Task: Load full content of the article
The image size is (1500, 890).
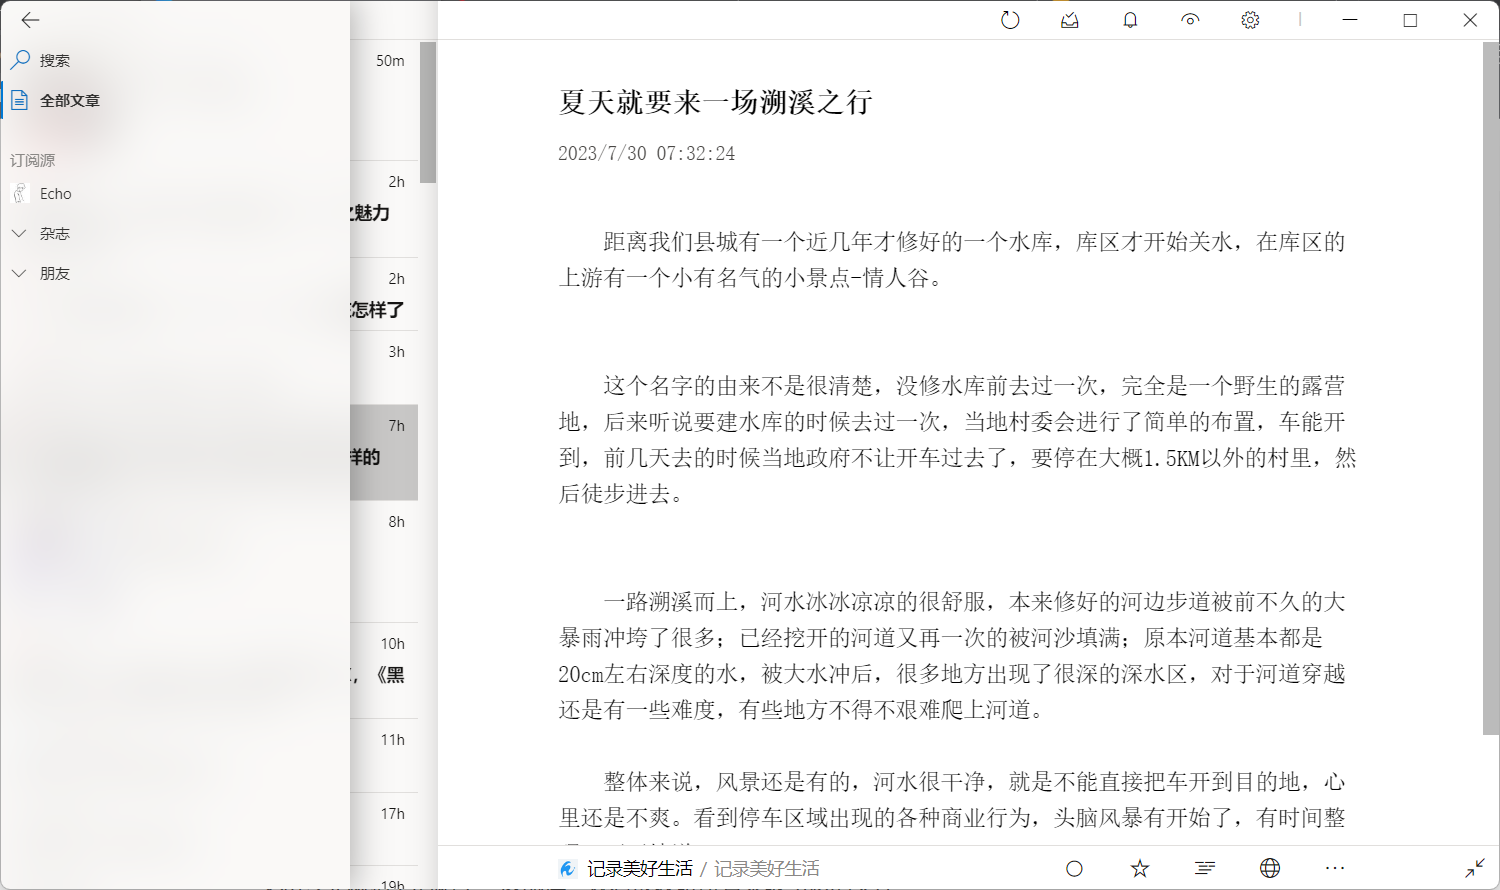Action: (x=1205, y=868)
